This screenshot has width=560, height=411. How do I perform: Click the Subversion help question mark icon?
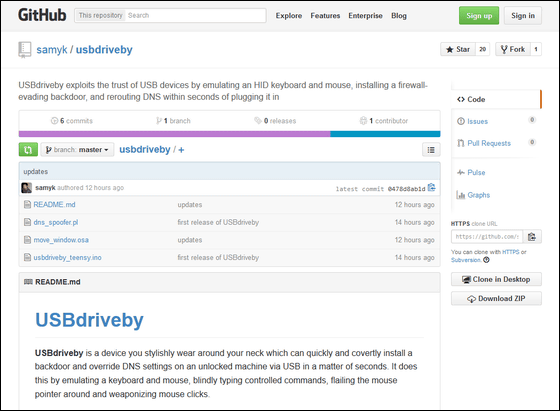point(486,260)
